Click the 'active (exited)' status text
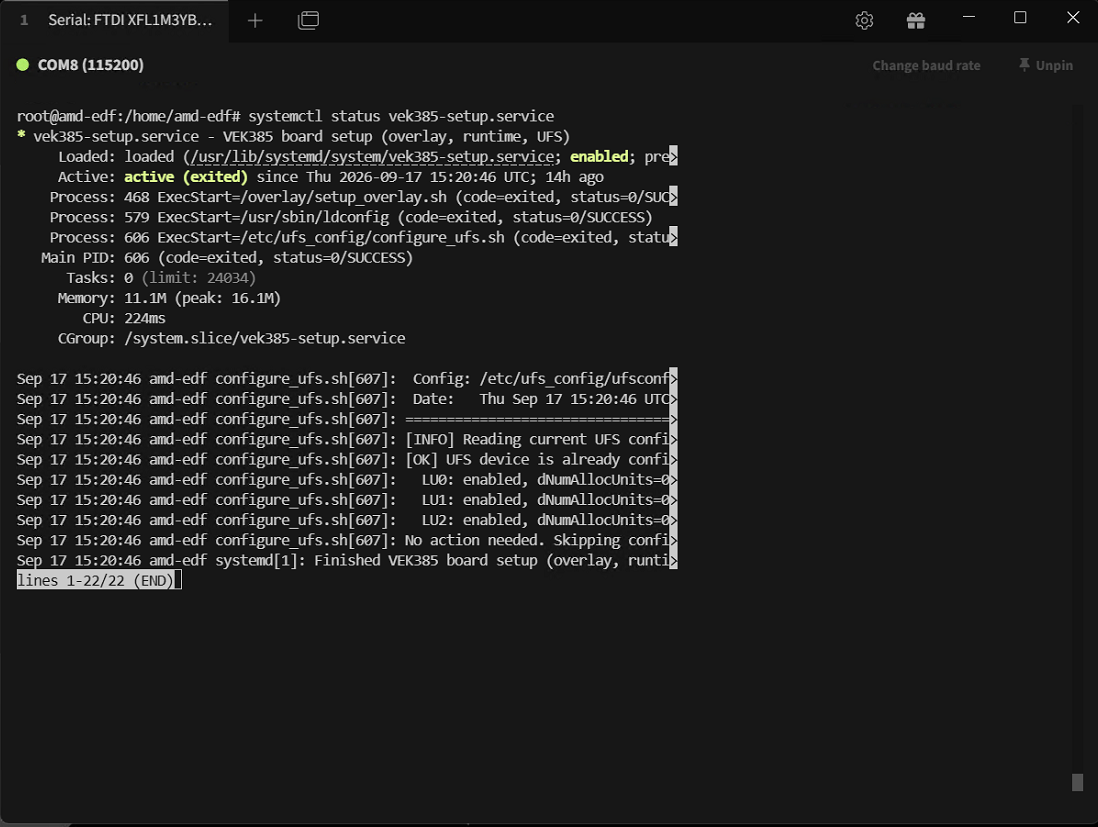The width and height of the screenshot is (1098, 827). pyautogui.click(x=186, y=176)
